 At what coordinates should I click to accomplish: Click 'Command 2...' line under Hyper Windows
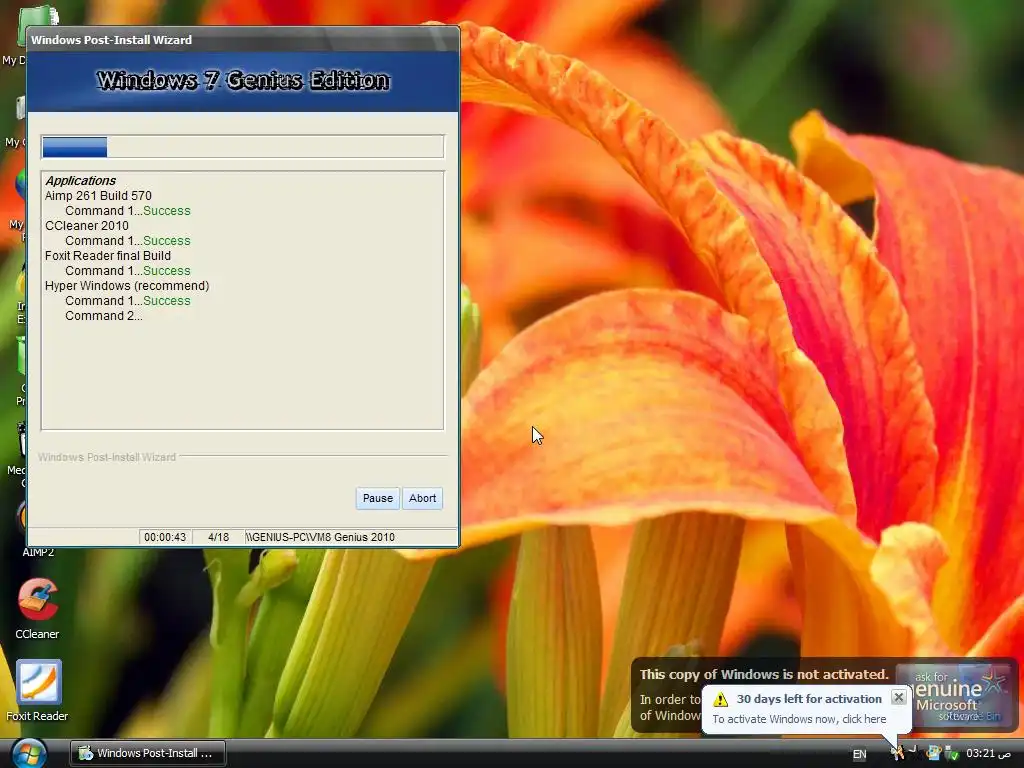tap(103, 316)
